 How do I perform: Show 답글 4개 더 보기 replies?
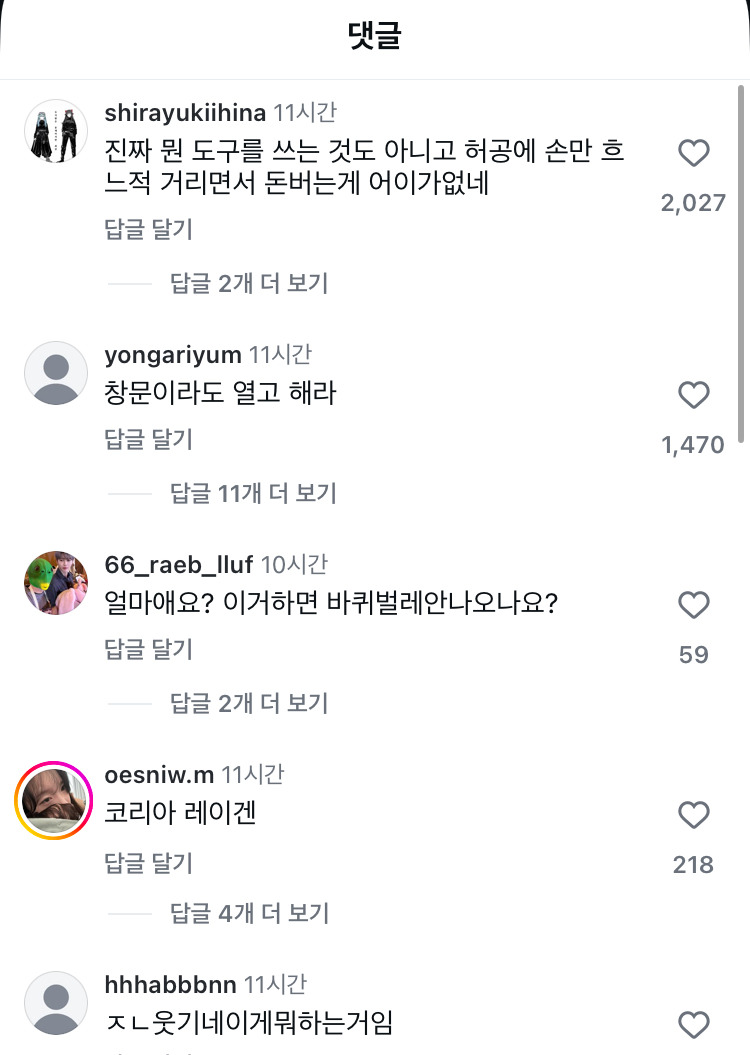click(249, 913)
